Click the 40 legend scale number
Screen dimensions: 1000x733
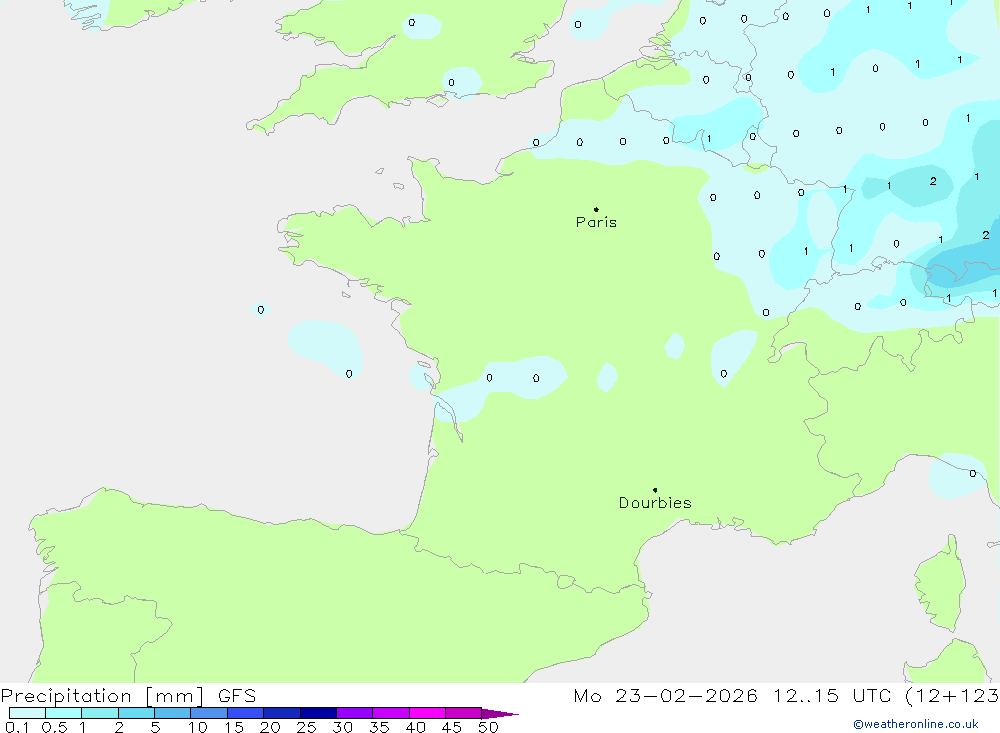pos(416,727)
